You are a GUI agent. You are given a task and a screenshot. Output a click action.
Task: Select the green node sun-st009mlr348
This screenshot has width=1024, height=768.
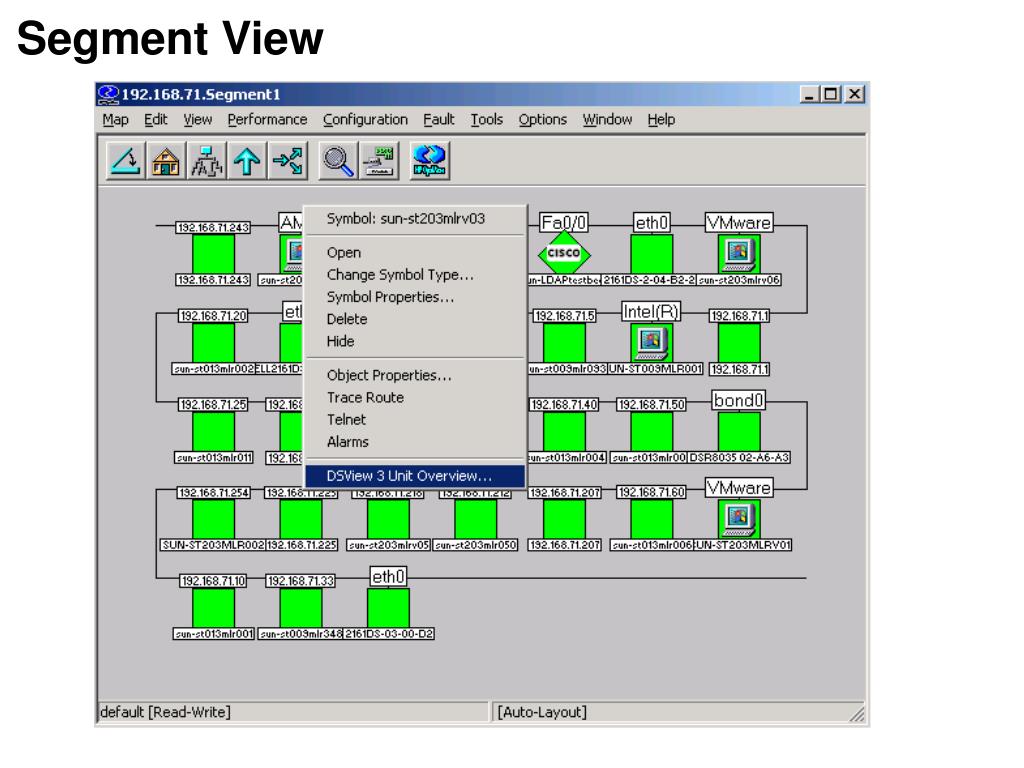300,607
